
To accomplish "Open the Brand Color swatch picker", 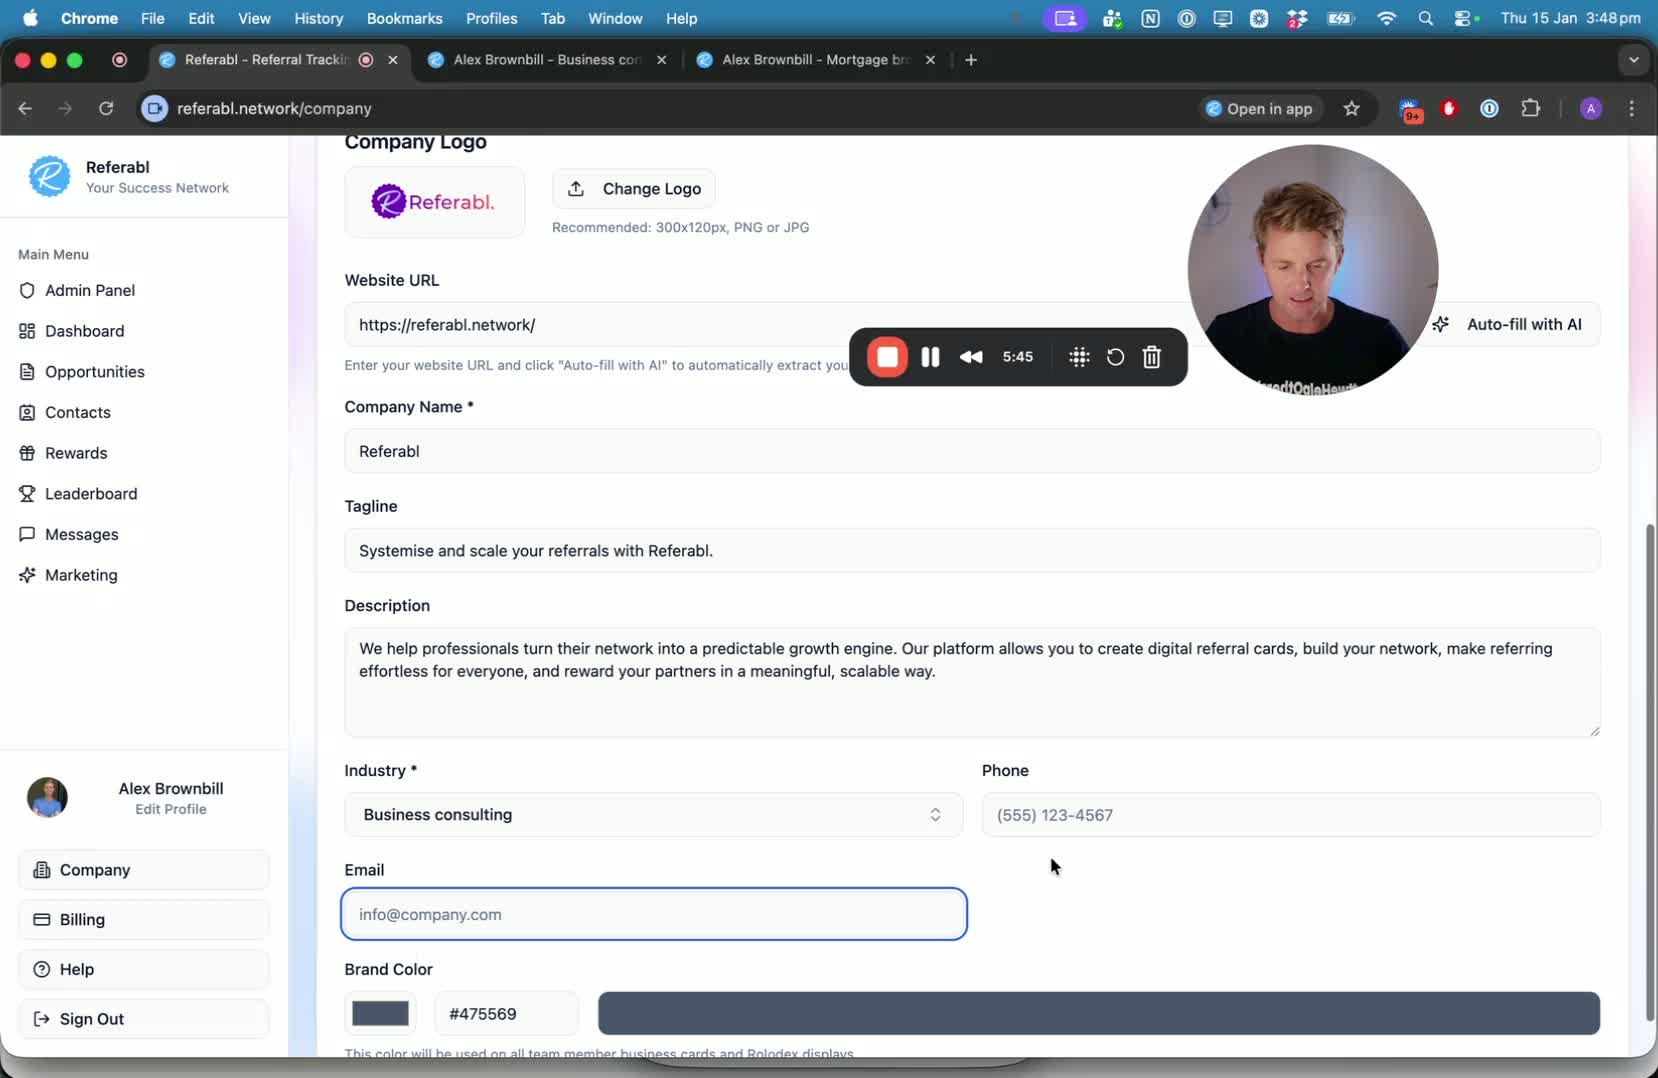I will [380, 1013].
